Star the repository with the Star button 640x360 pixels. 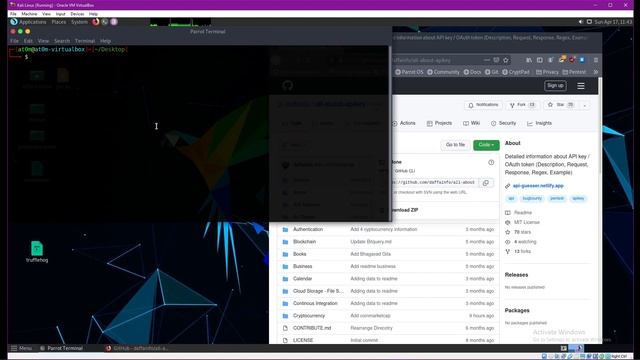(x=561, y=105)
